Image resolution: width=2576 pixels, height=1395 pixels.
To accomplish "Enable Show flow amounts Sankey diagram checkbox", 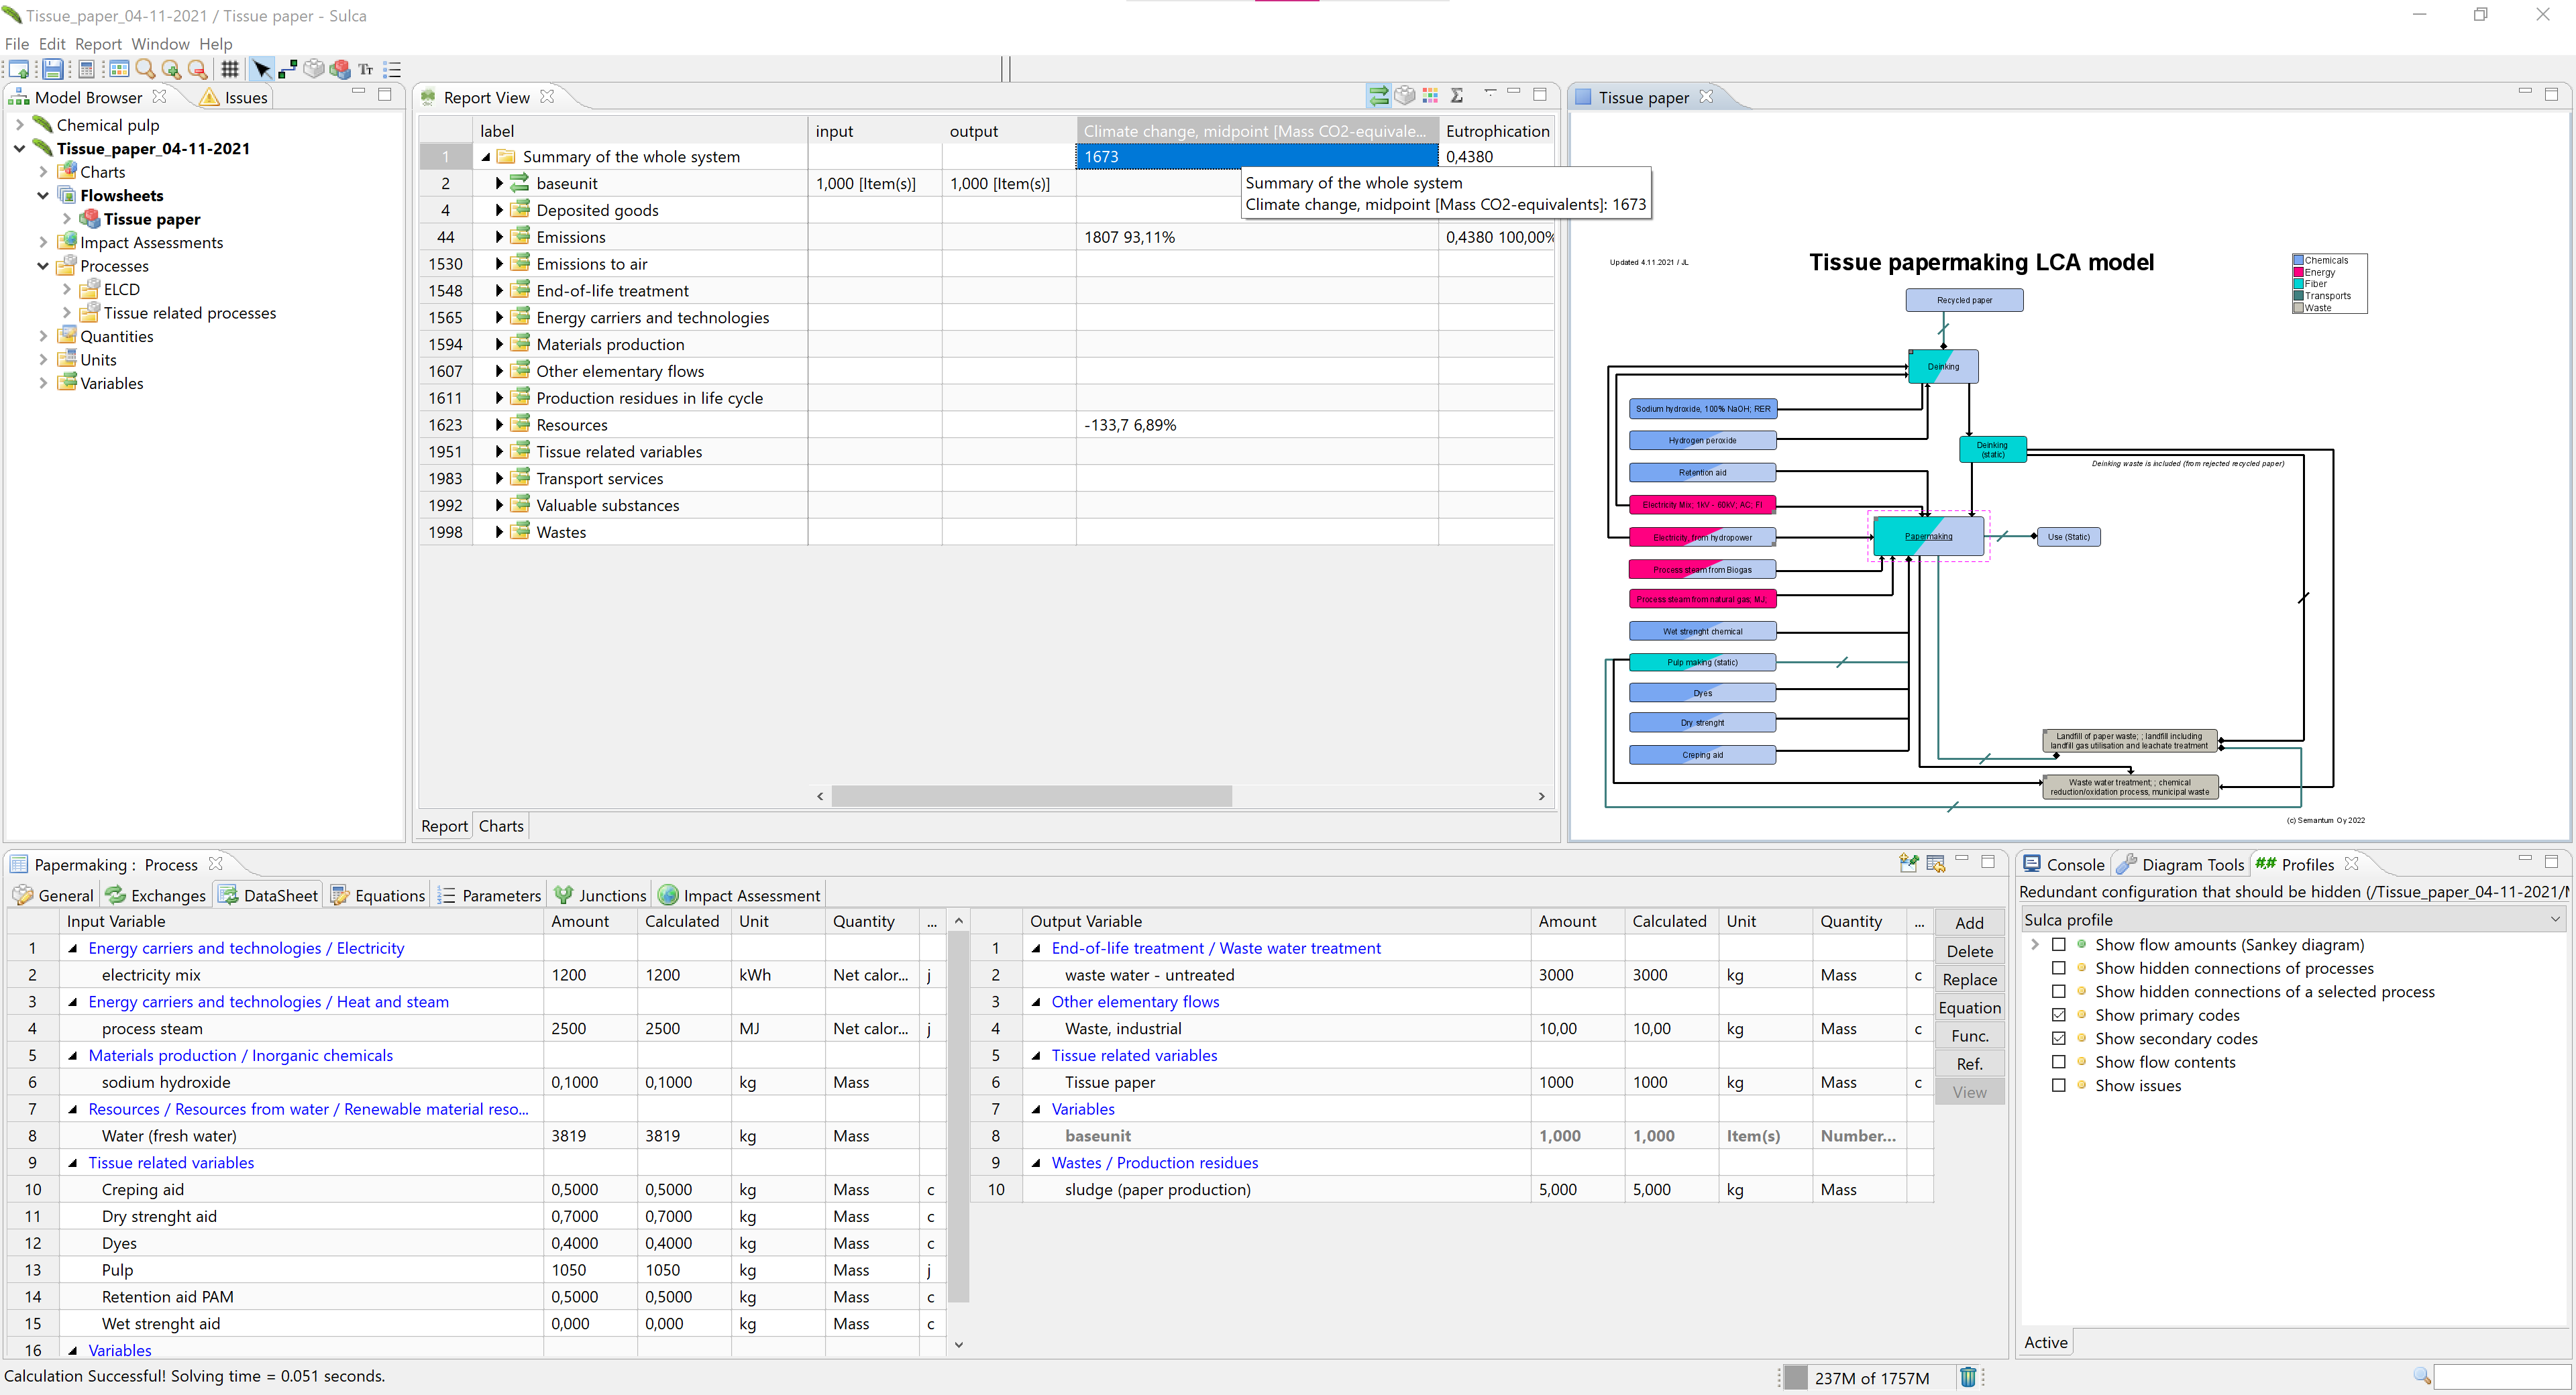I will pyautogui.click(x=2058, y=945).
